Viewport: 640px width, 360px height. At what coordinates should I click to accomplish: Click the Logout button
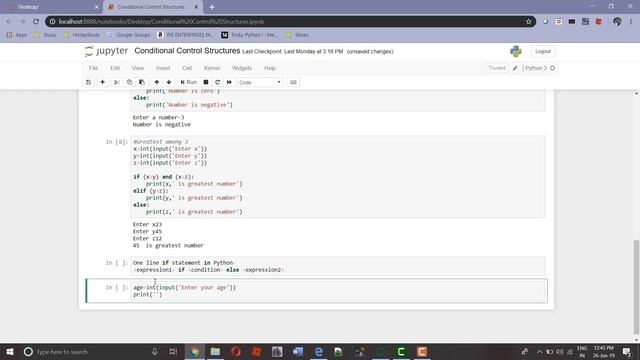543,51
